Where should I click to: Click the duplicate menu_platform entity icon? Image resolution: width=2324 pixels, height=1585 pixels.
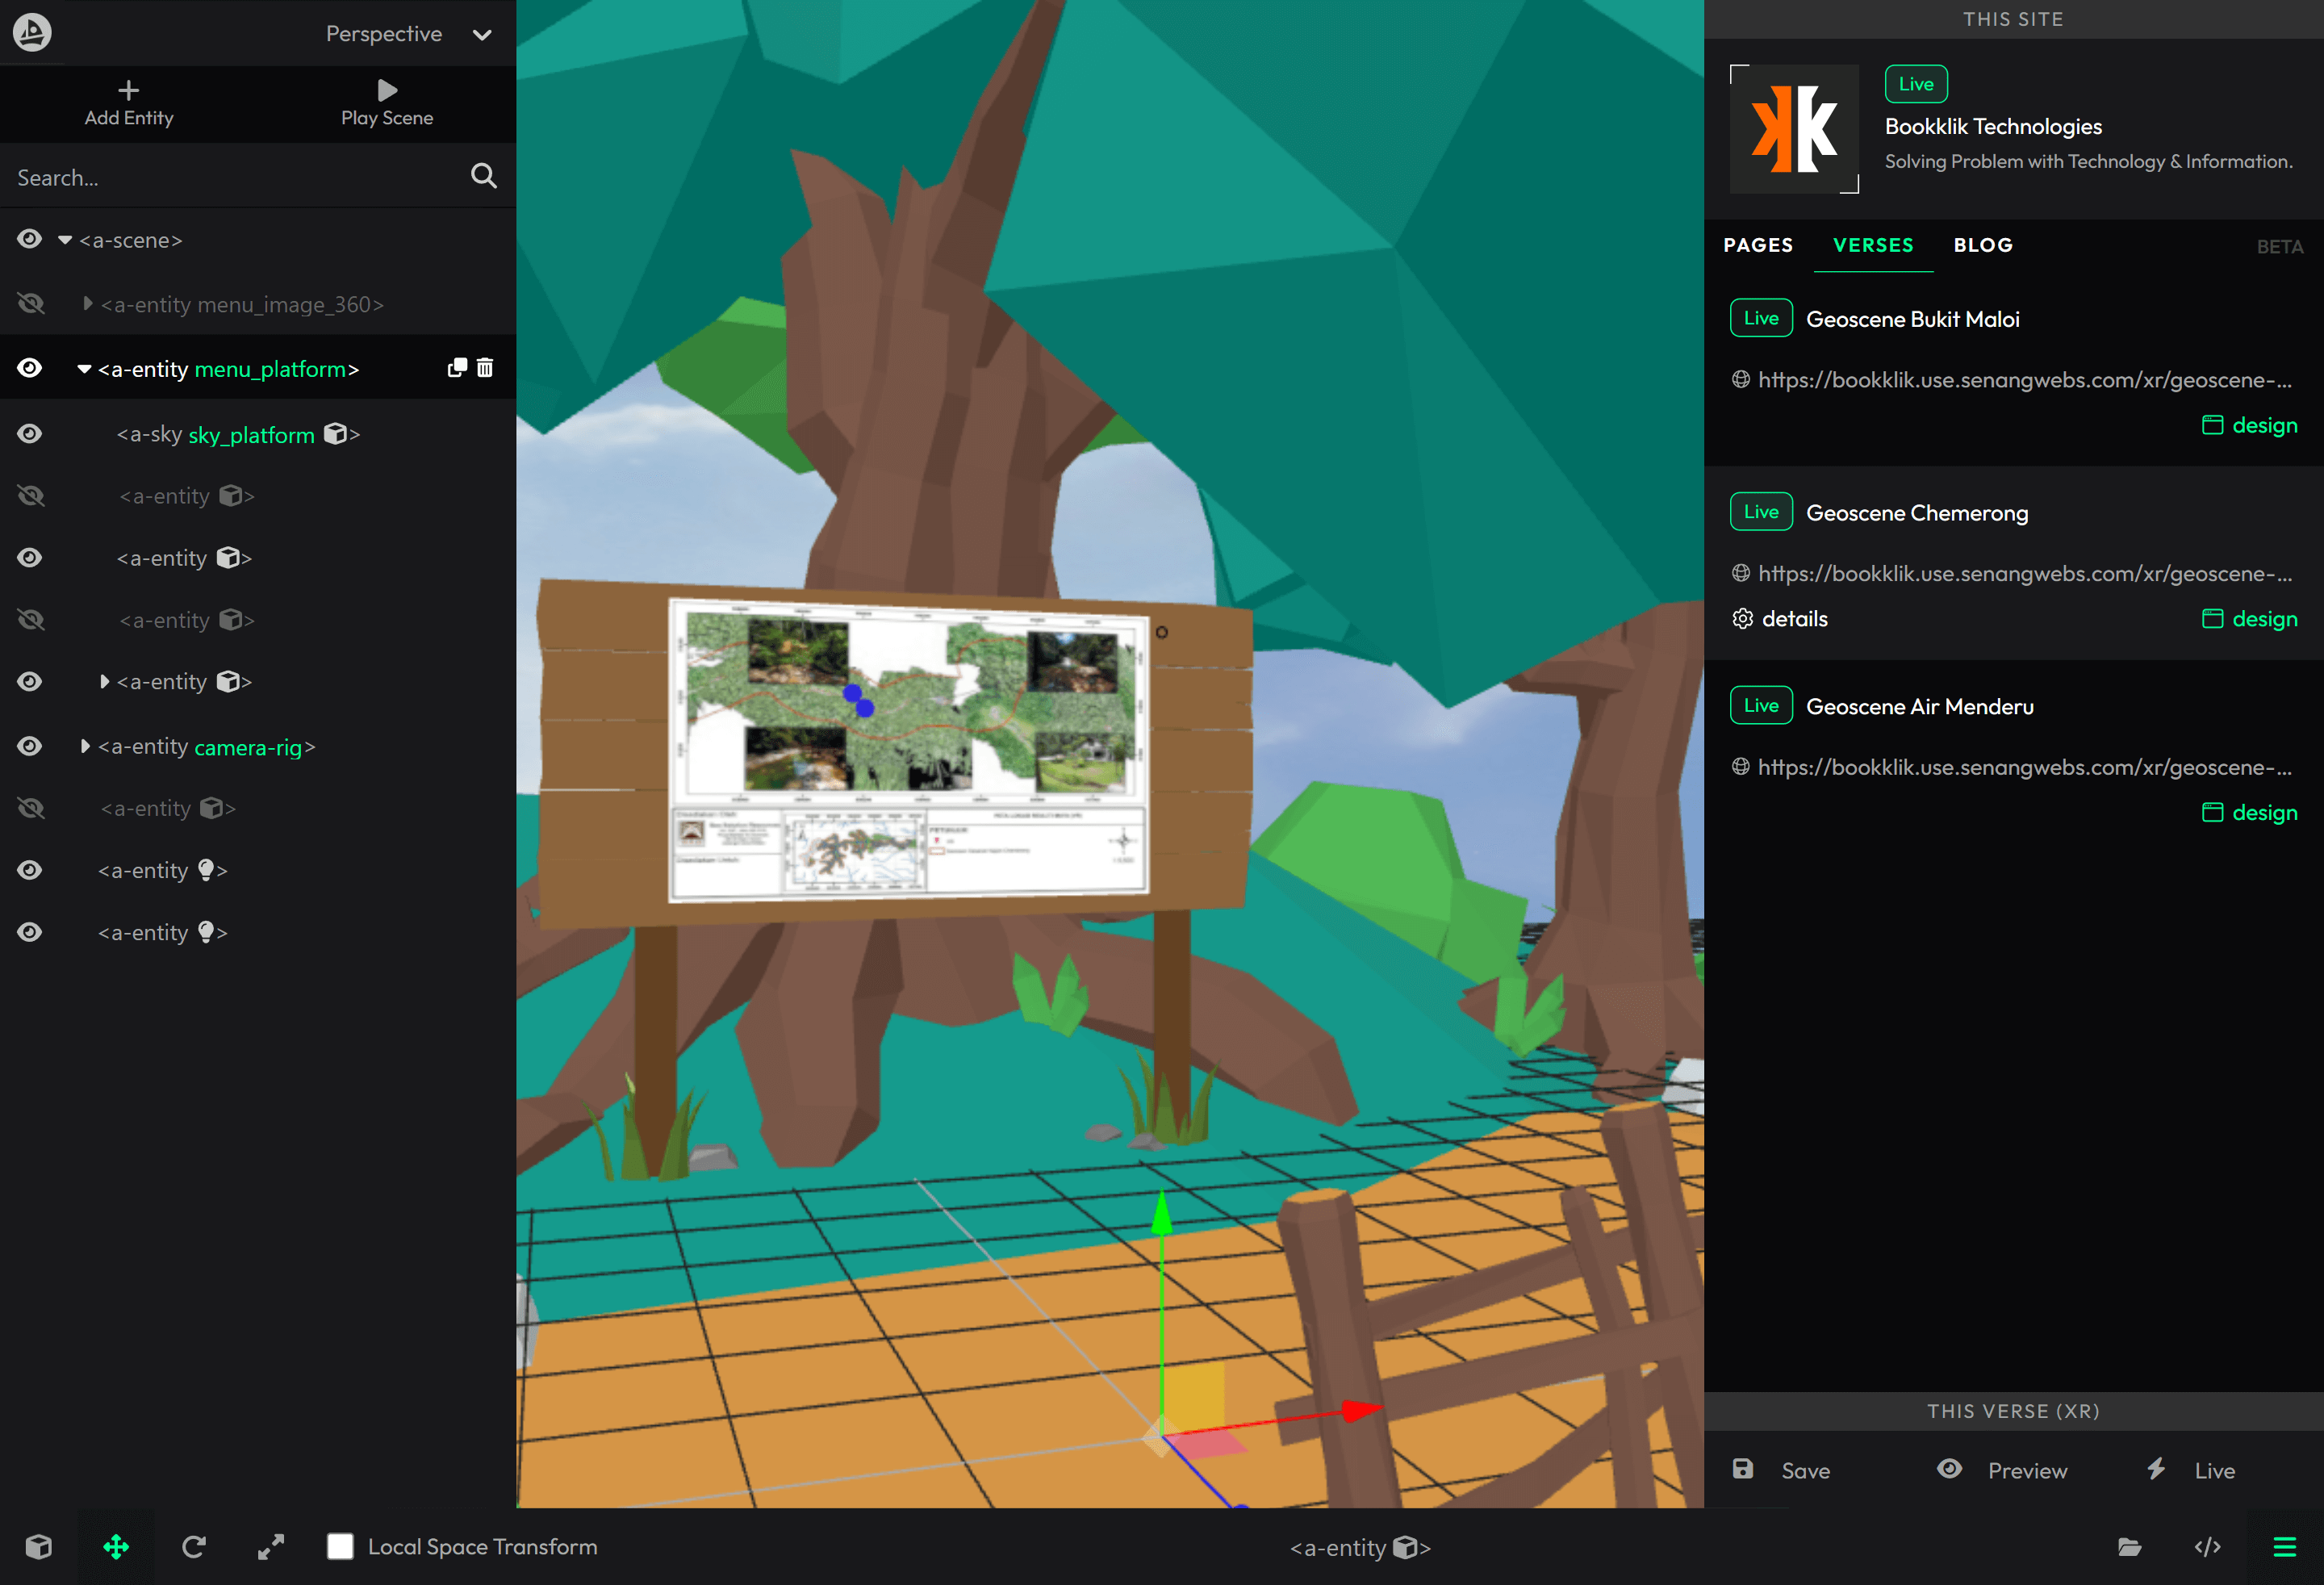coord(457,368)
